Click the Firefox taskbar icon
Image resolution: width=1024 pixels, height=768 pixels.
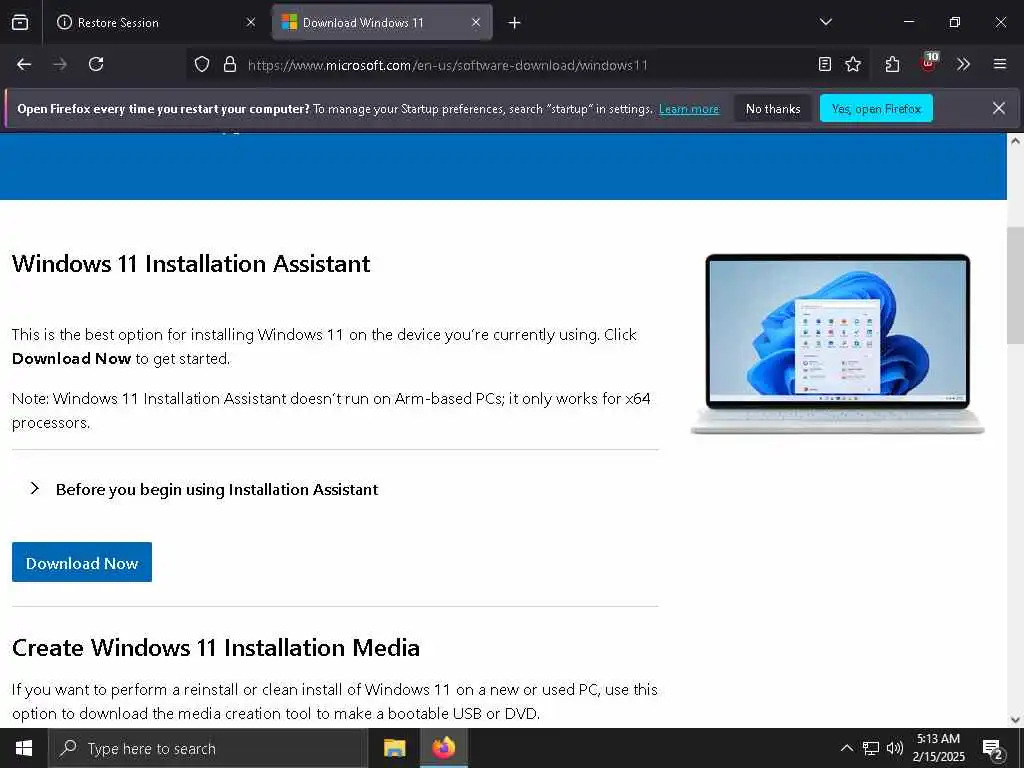click(444, 748)
